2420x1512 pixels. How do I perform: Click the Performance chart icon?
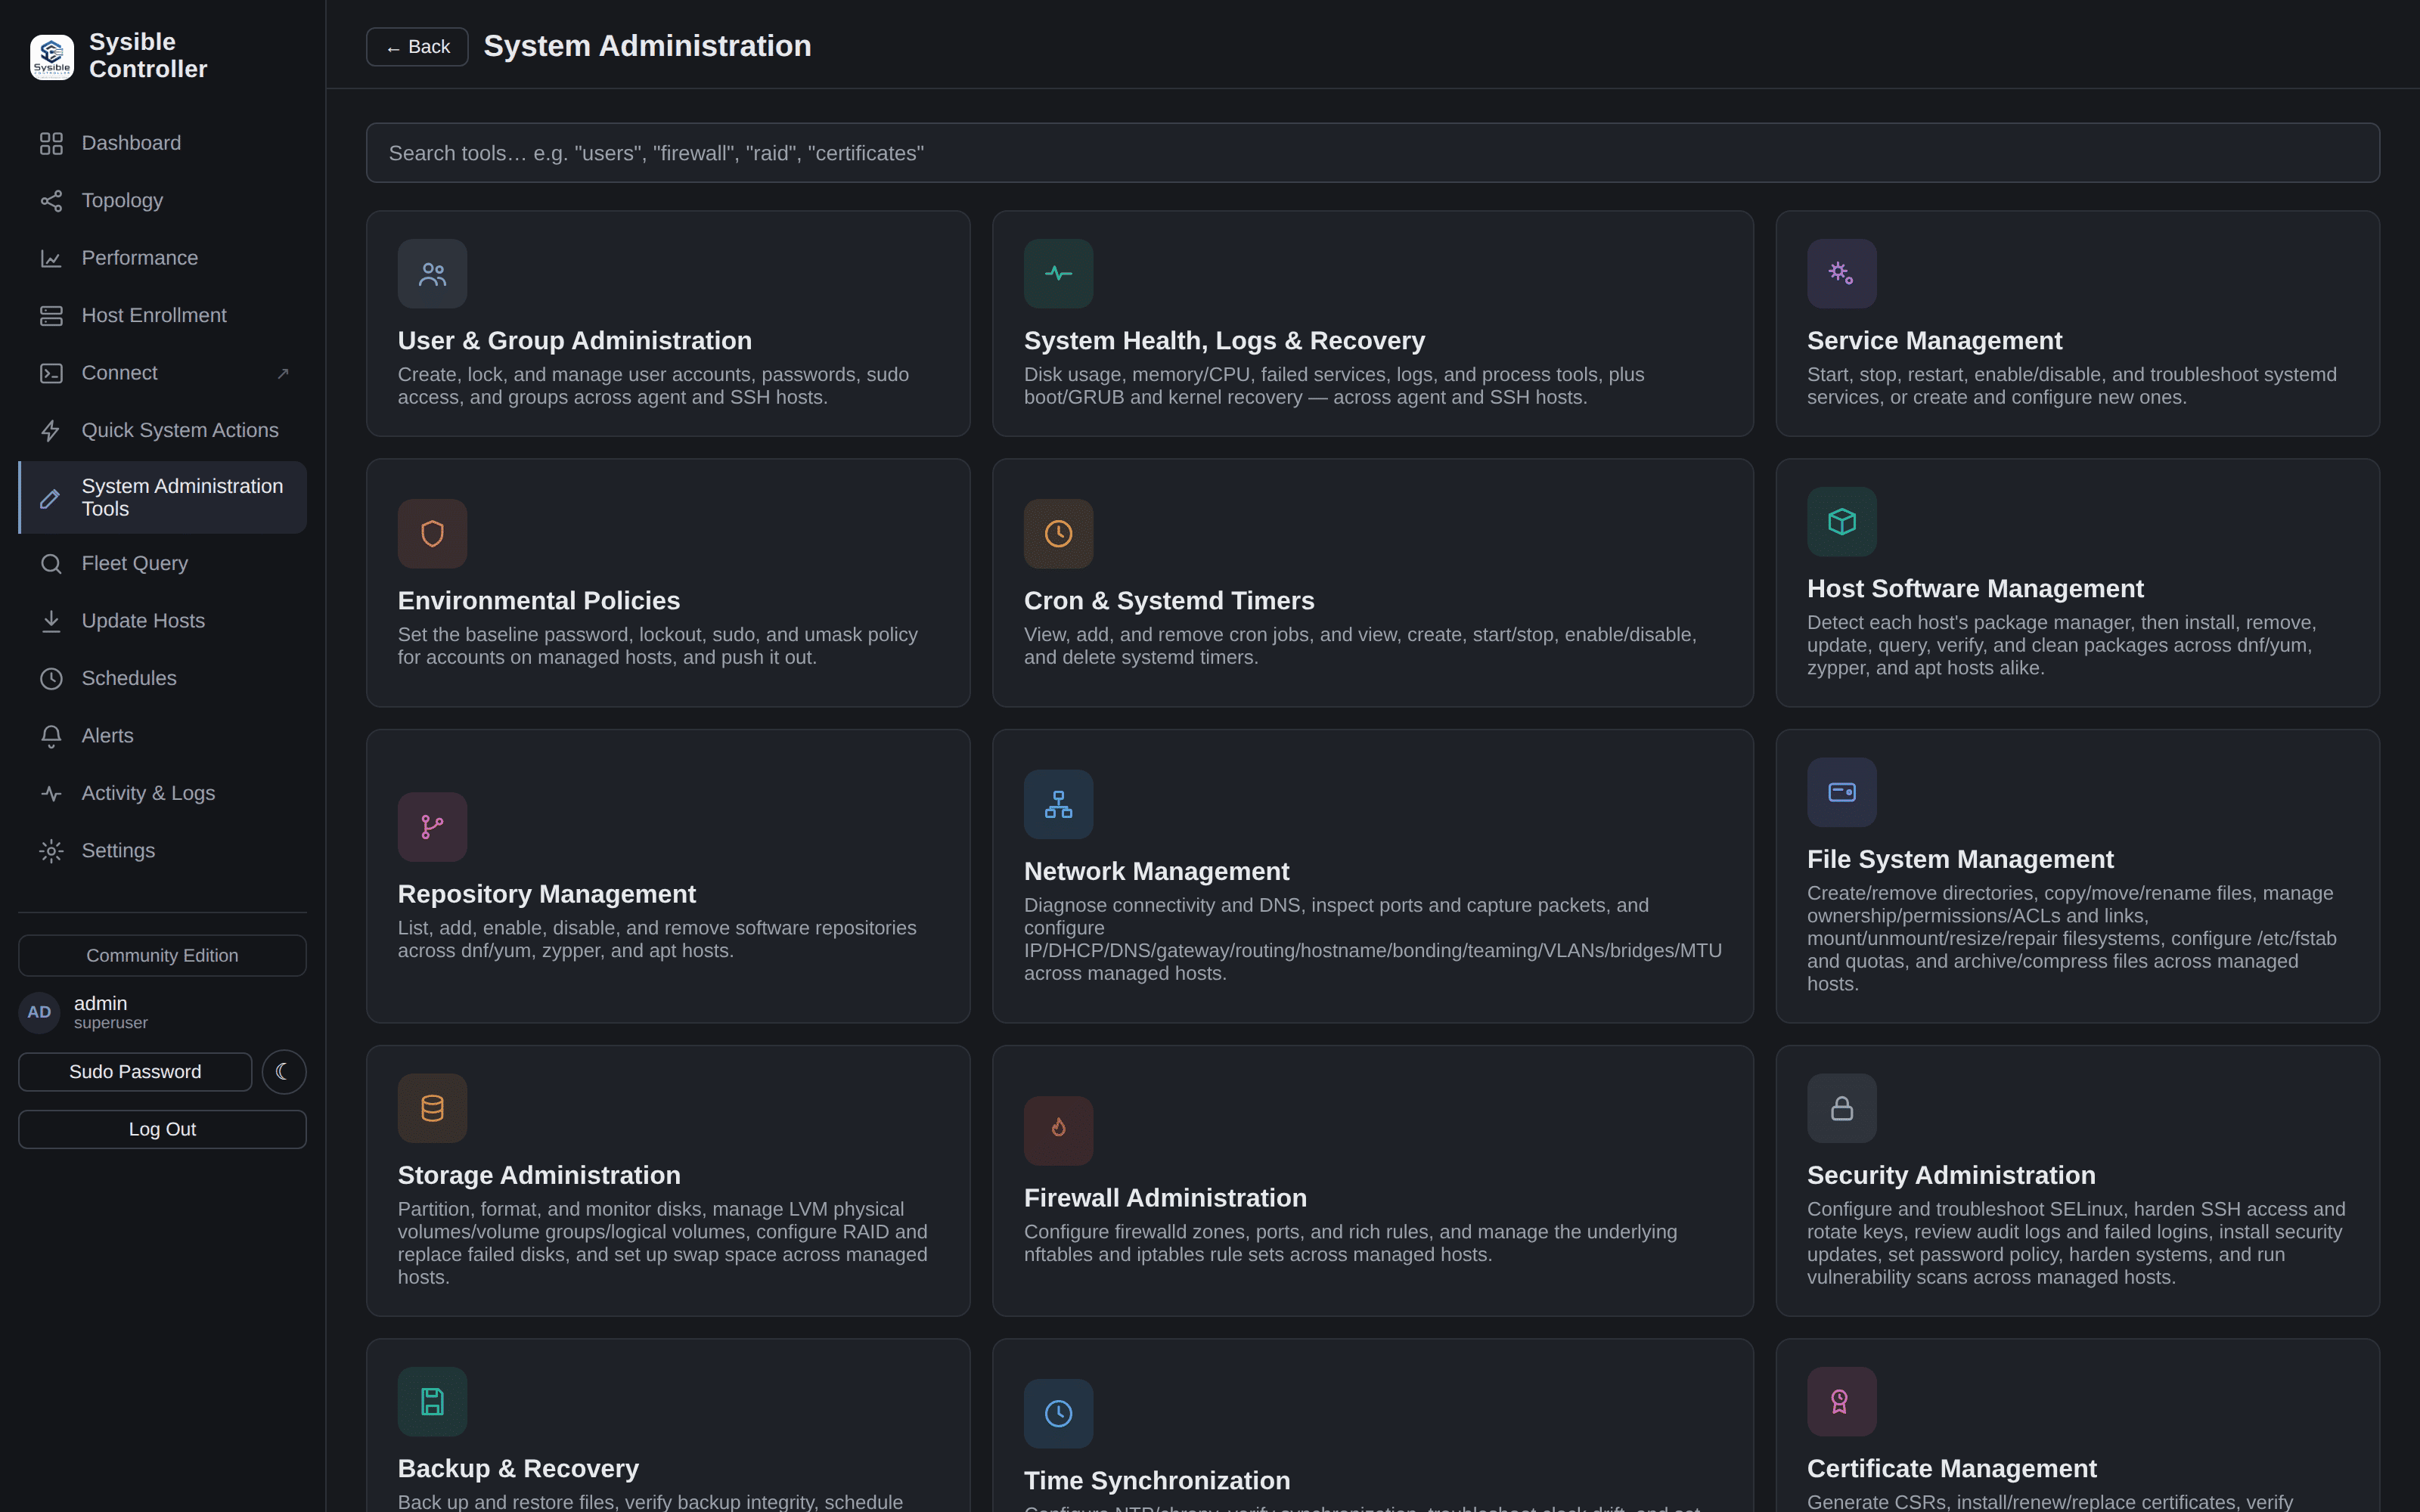(51, 259)
